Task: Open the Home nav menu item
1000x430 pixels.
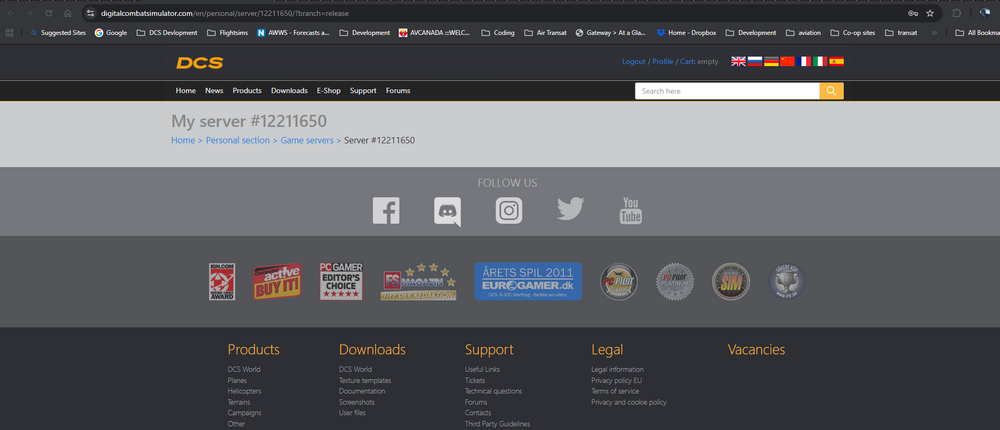Action: (186, 91)
